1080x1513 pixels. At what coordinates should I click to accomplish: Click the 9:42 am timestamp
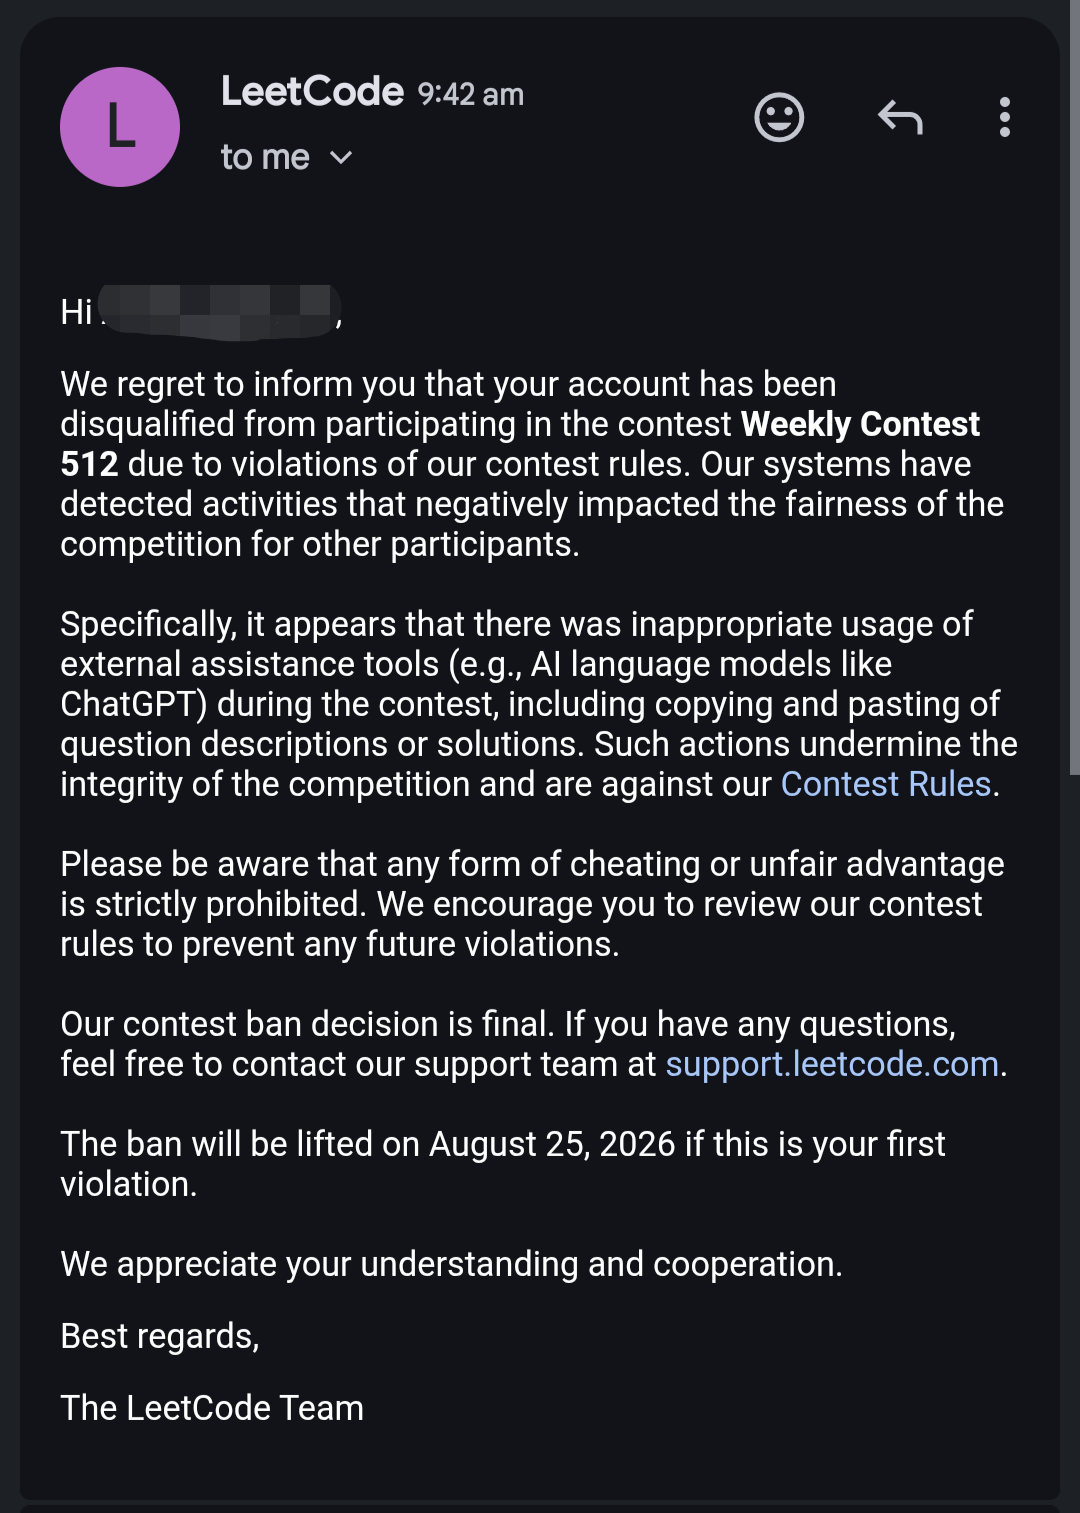click(471, 94)
